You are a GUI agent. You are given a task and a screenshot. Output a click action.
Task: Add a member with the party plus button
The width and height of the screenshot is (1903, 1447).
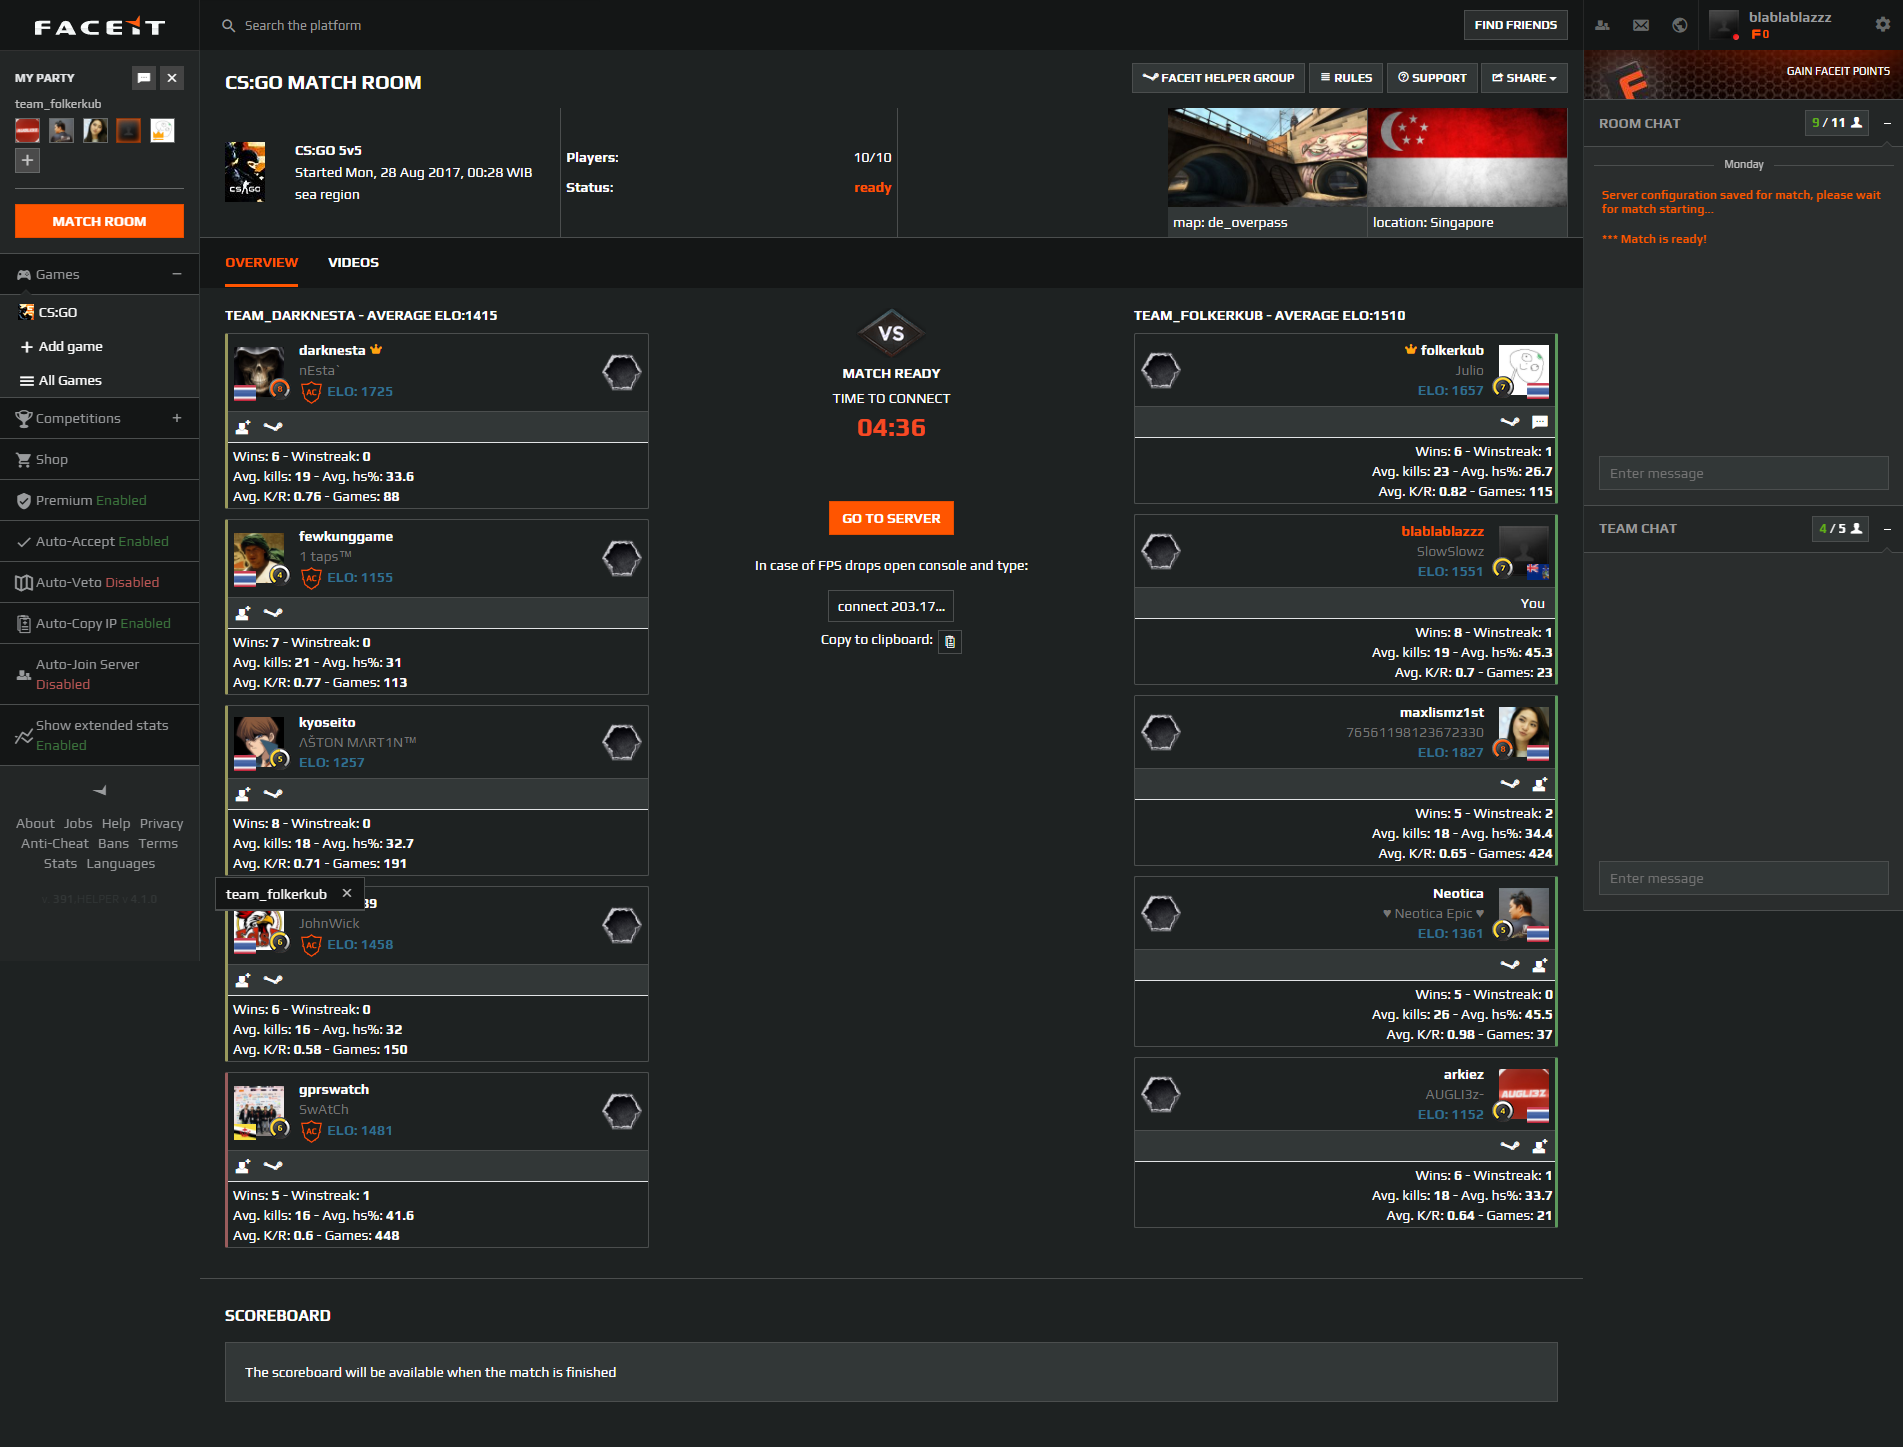point(27,160)
